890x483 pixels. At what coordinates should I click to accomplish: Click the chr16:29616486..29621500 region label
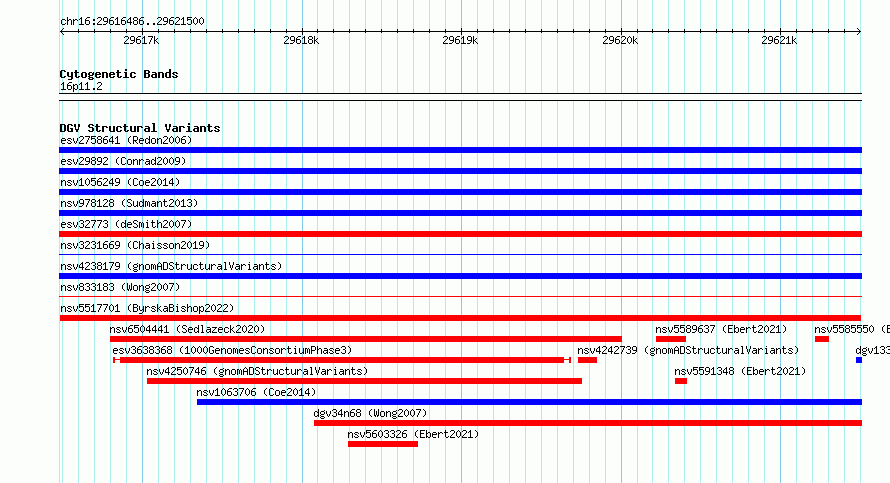coord(132,21)
